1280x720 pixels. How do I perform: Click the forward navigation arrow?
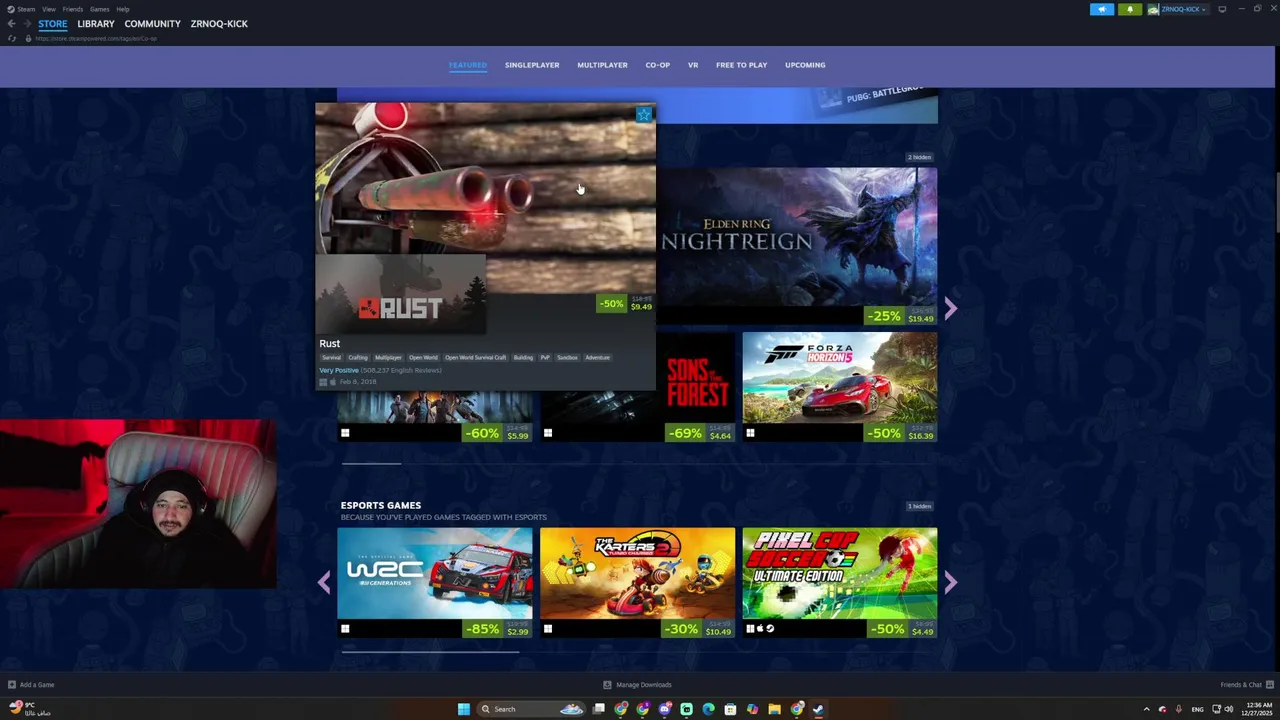[x=26, y=24]
